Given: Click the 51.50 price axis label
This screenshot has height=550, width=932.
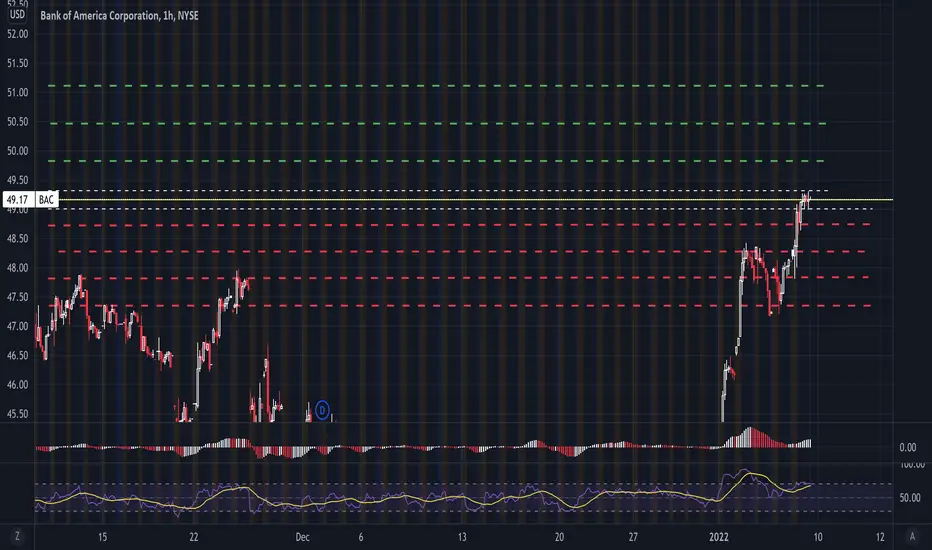Looking at the screenshot, I should tap(17, 63).
